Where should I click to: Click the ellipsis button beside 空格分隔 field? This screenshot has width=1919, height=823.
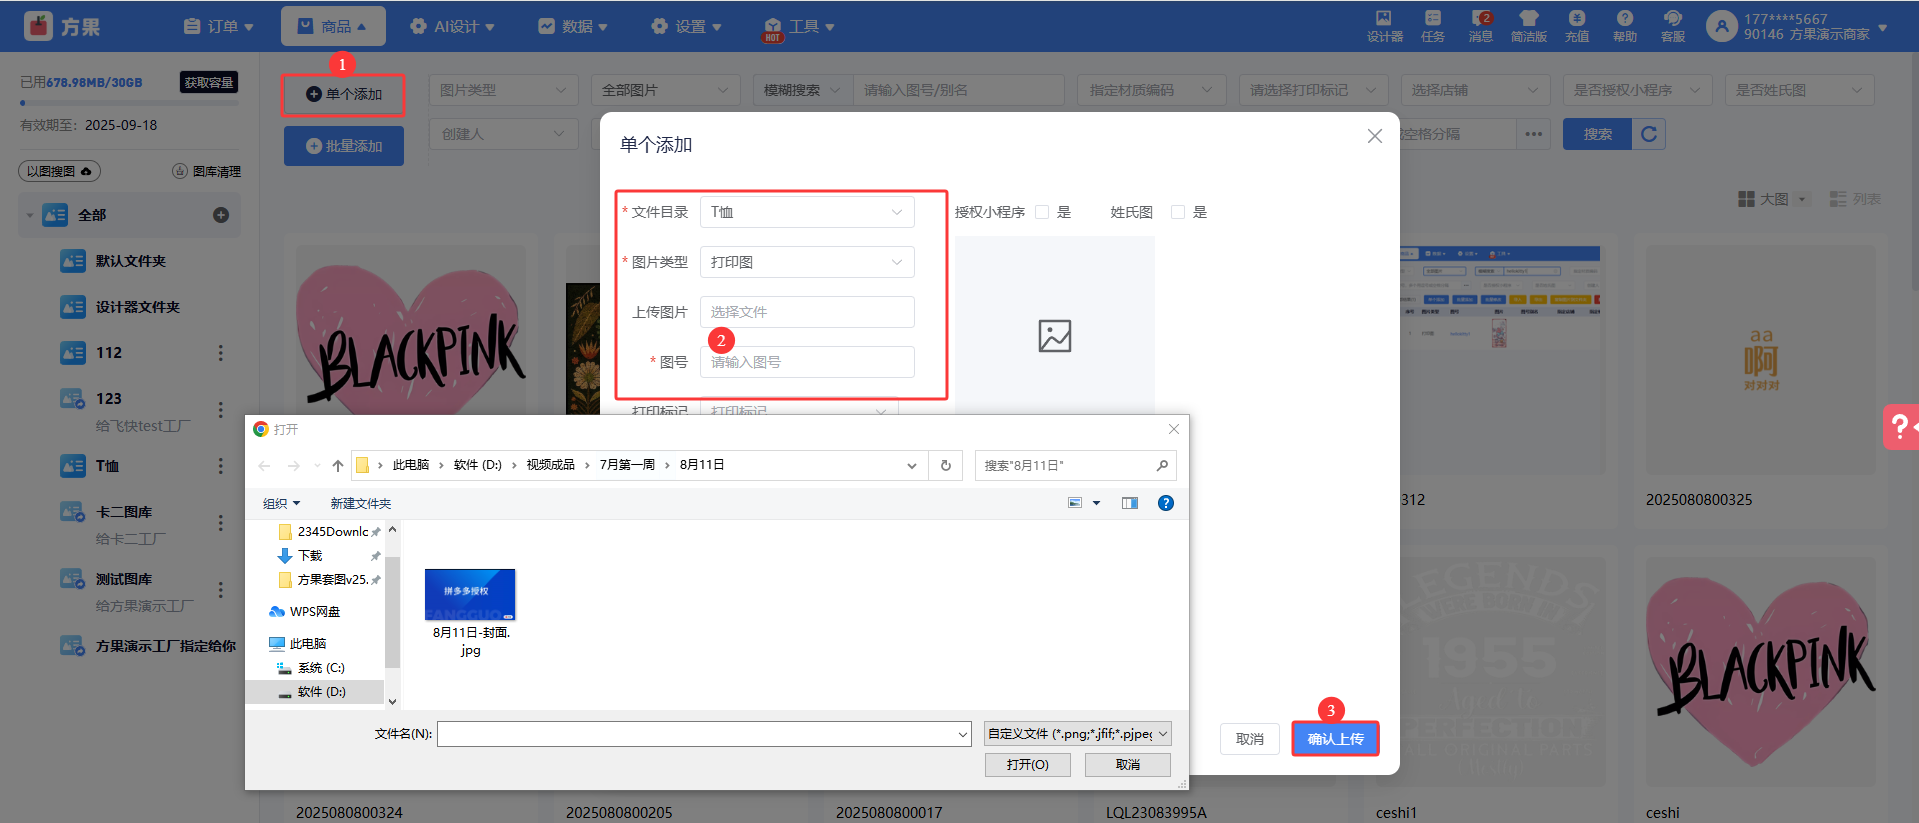coord(1534,134)
